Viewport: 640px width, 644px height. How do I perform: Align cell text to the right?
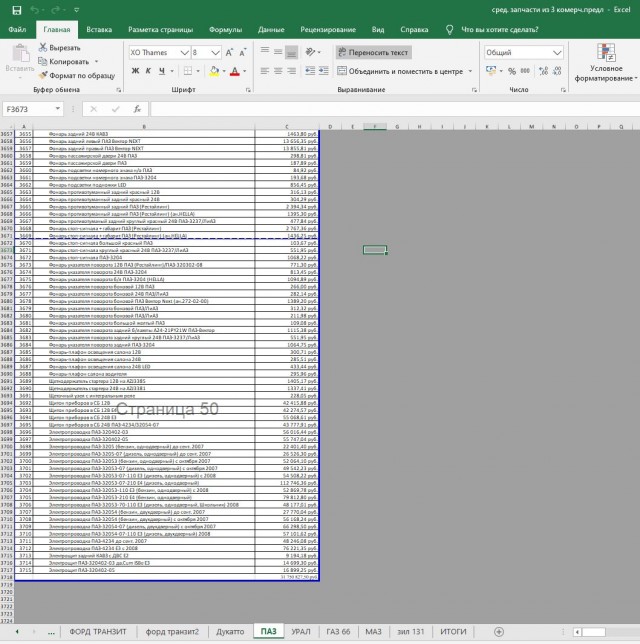(291, 71)
